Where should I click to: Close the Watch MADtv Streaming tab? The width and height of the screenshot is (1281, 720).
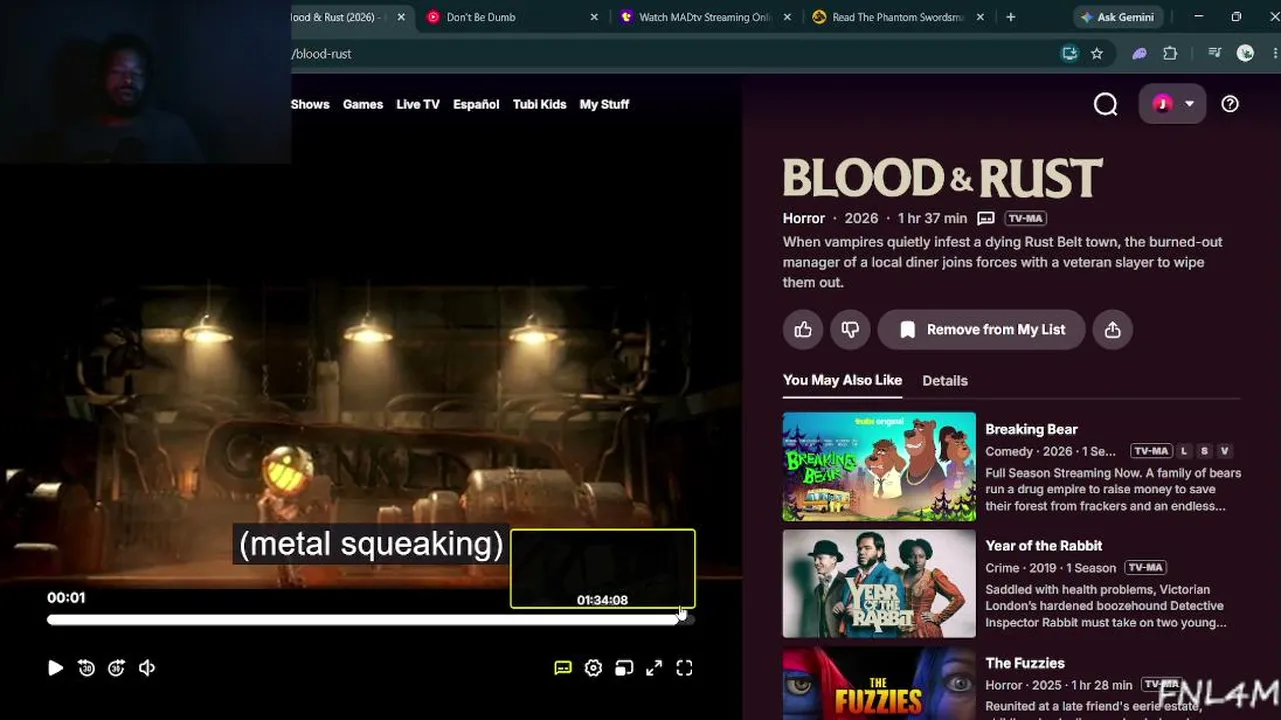tap(788, 17)
